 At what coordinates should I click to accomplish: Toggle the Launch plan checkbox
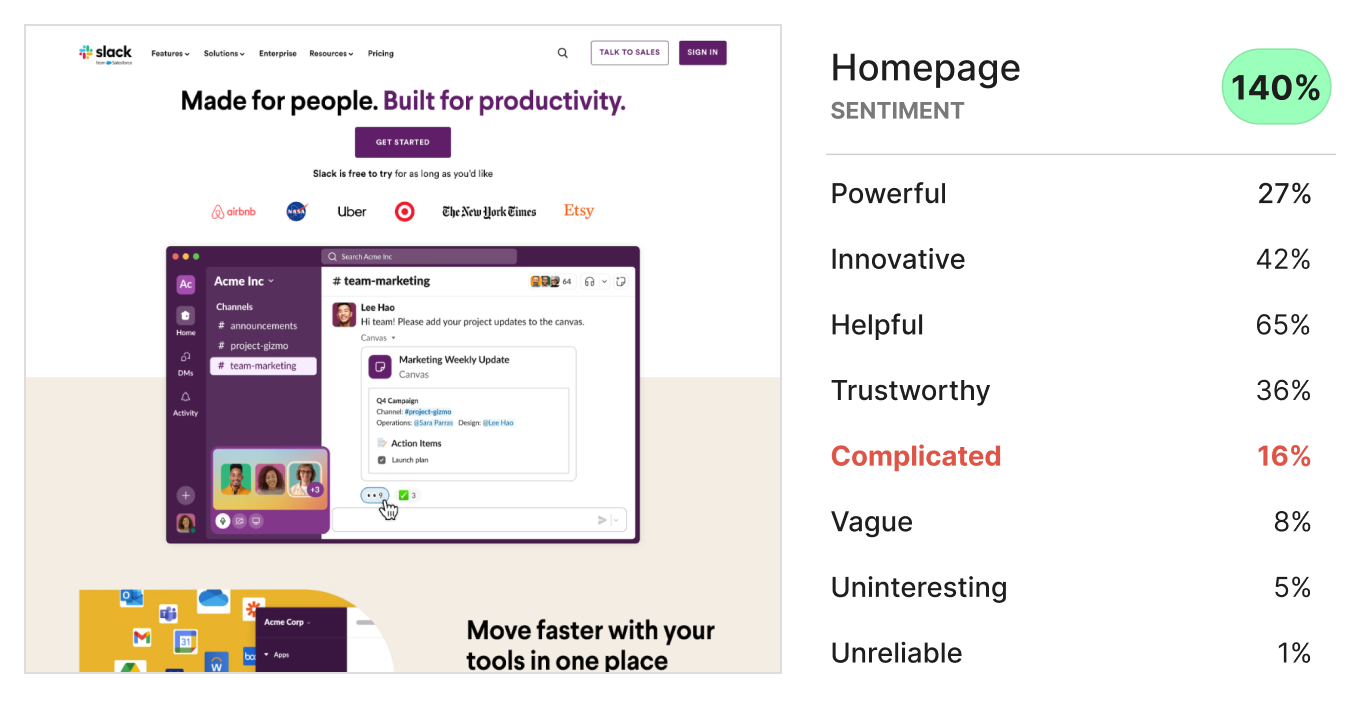point(381,460)
